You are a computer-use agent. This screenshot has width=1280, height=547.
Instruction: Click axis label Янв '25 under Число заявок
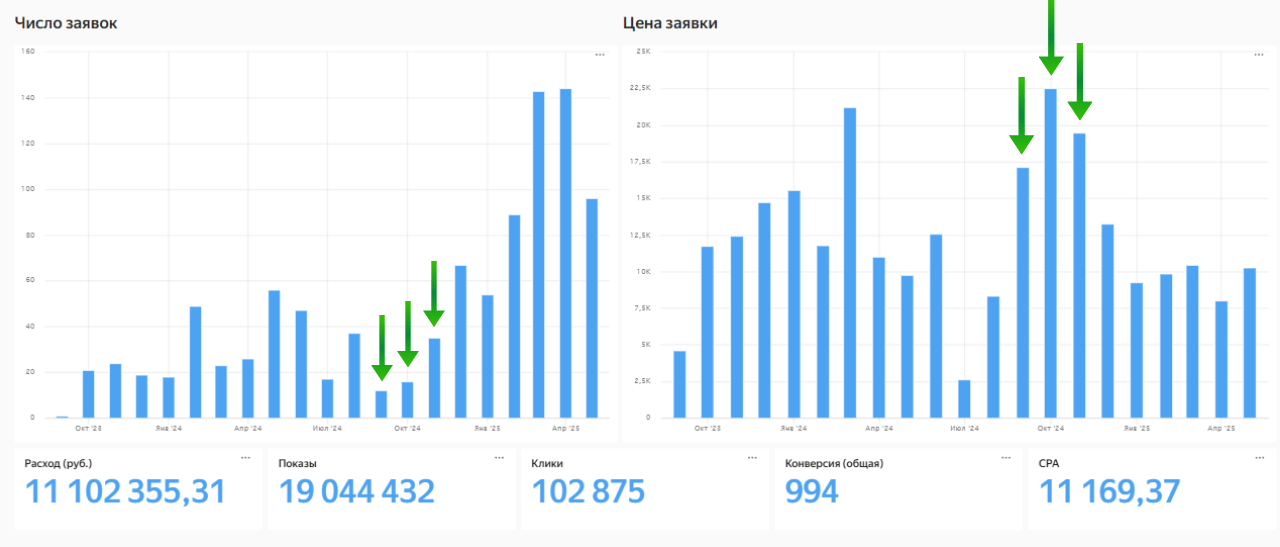coord(488,428)
